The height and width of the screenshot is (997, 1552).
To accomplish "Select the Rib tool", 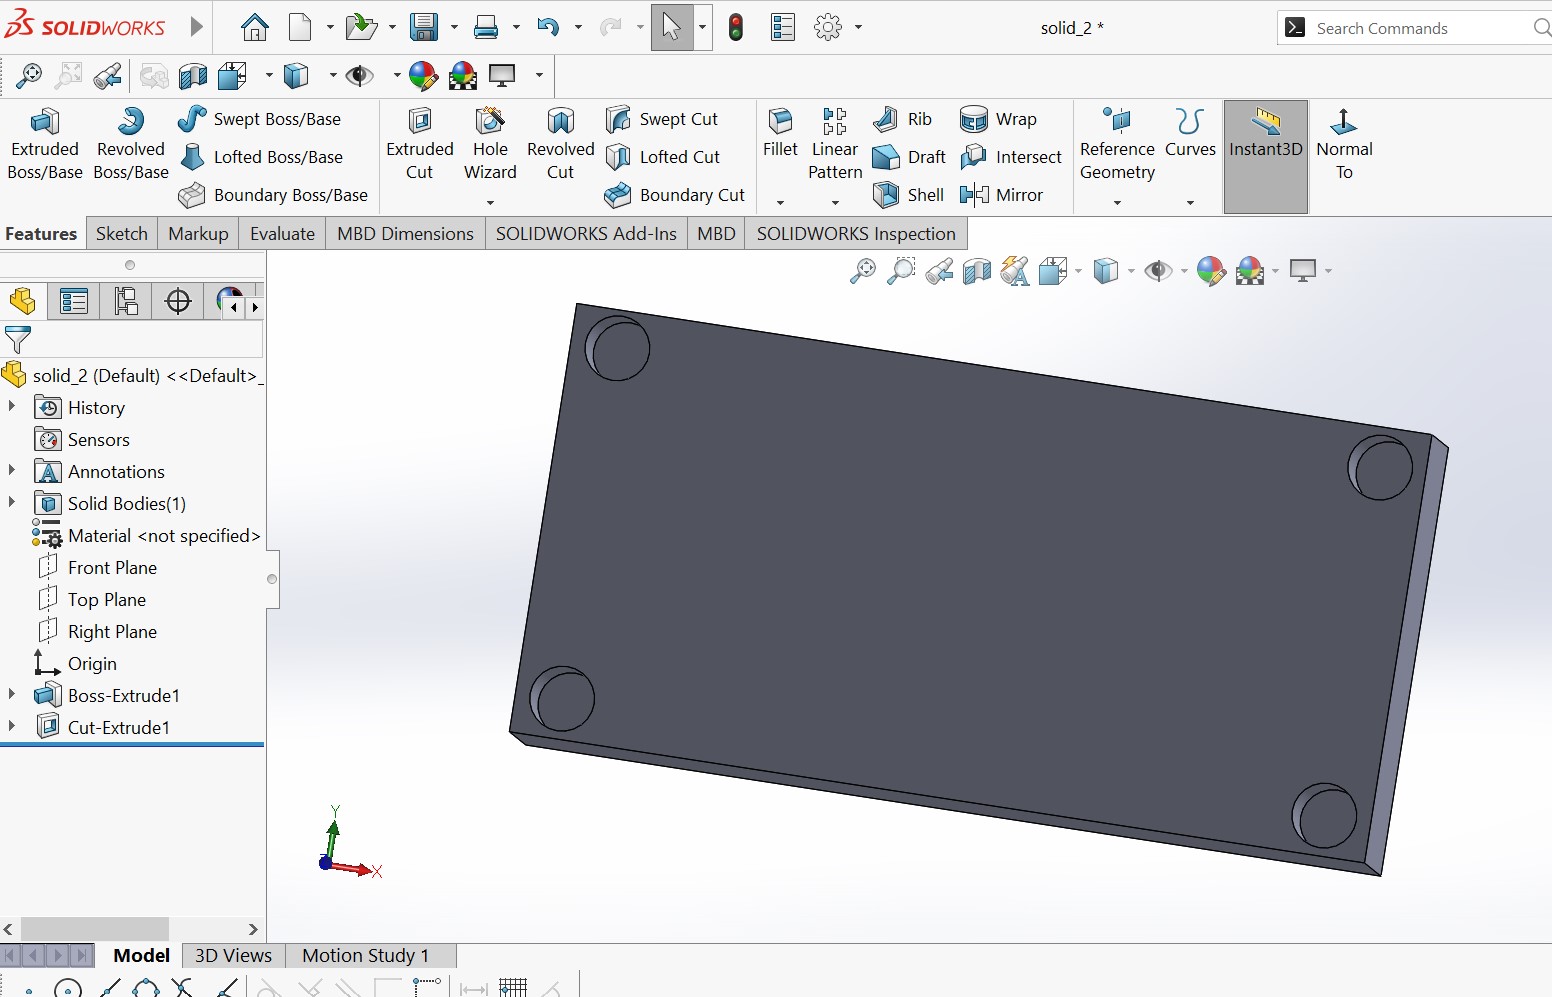I will 902,119.
